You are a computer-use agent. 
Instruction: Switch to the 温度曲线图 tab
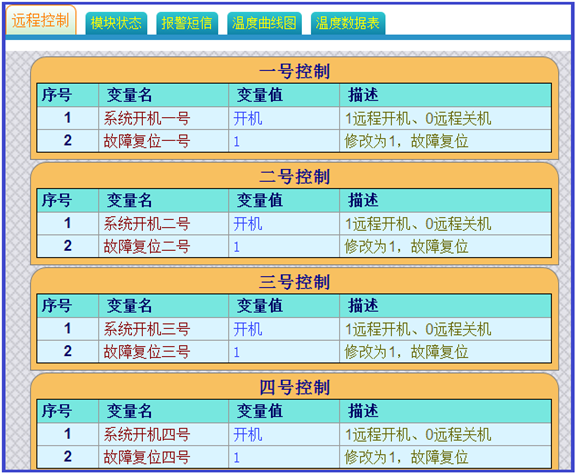(264, 23)
